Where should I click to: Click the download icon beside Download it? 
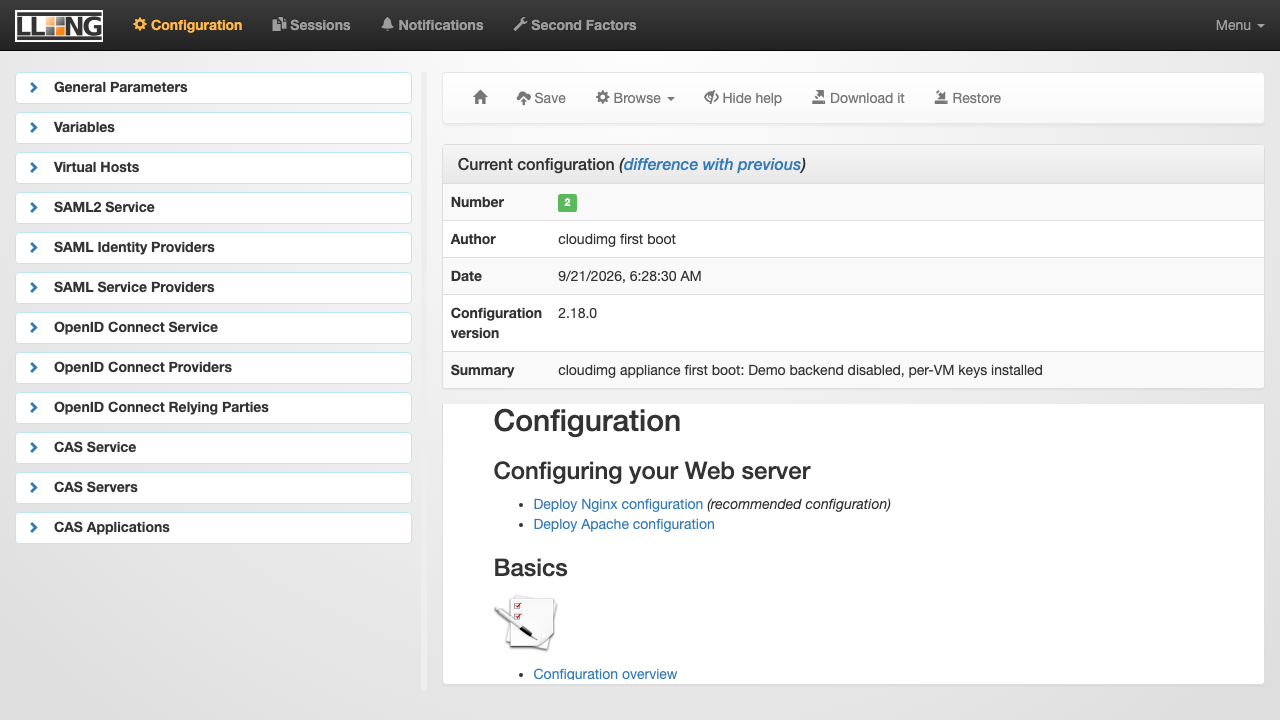click(819, 98)
